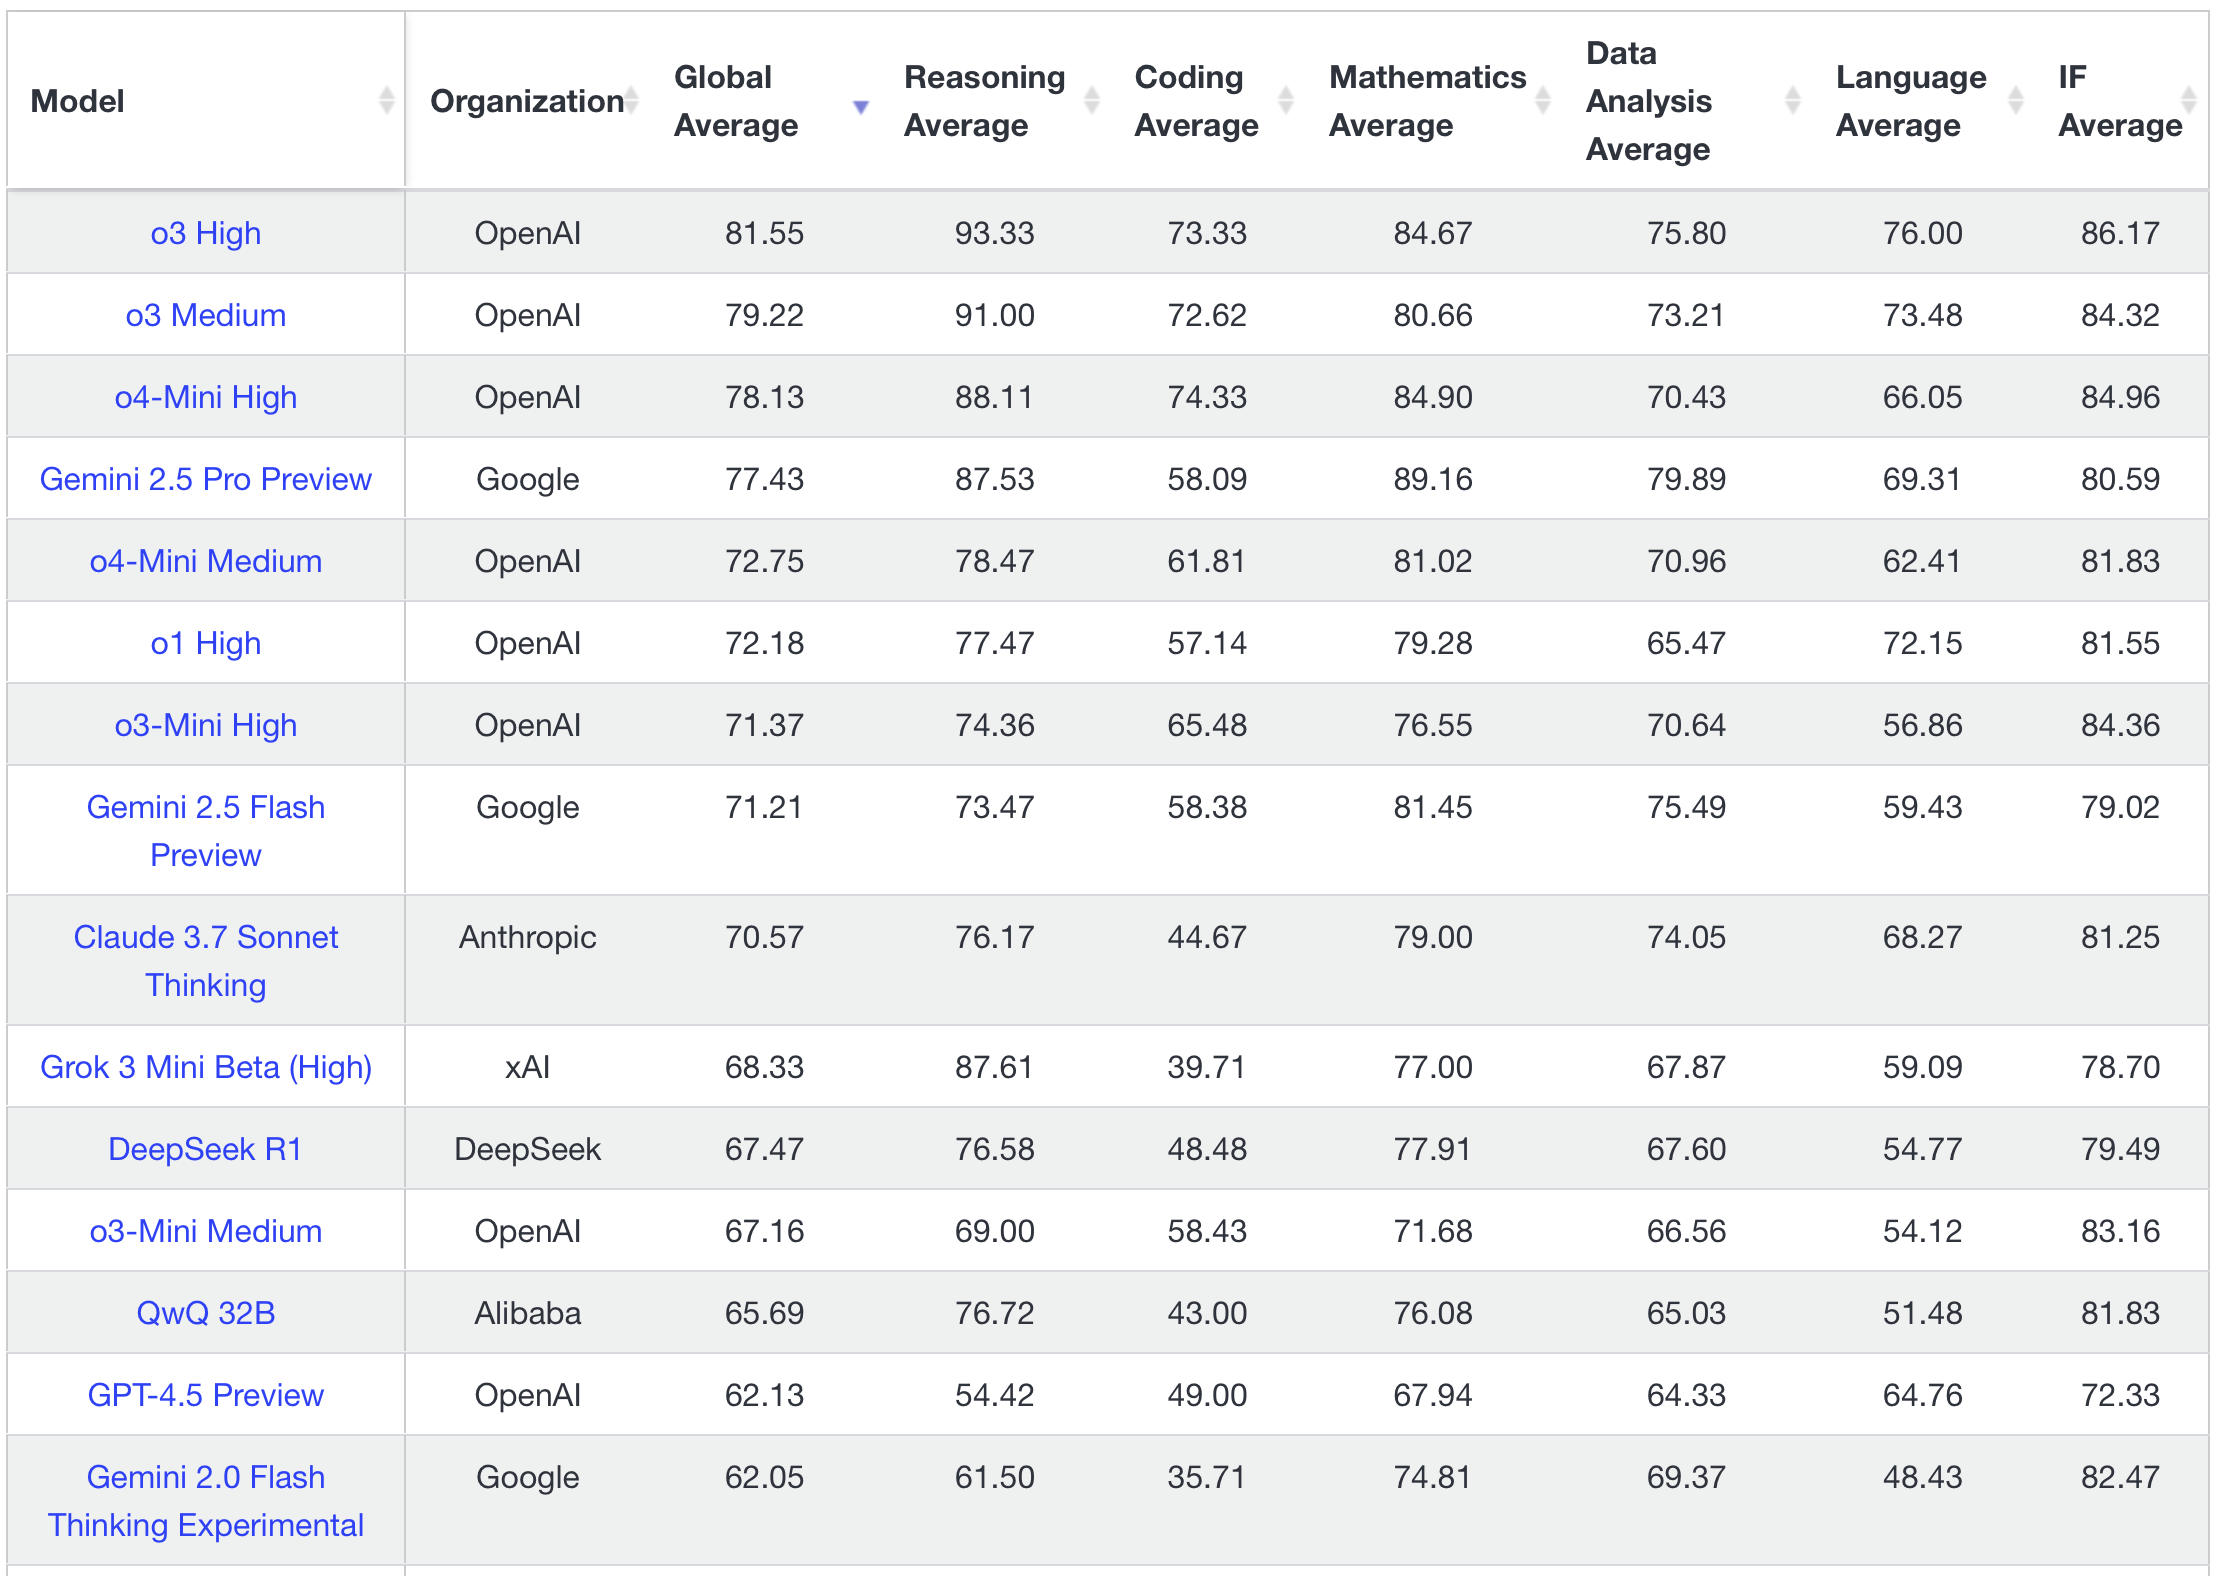The image size is (2216, 1576).
Task: Click Data Analysis Average sort icon
Action: tap(1793, 101)
